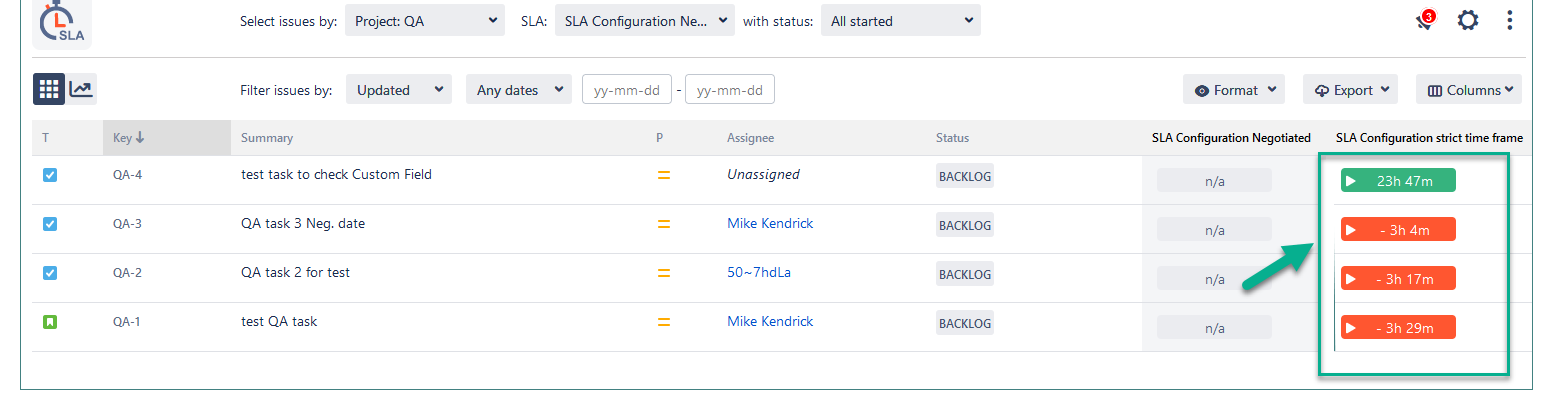
Task: Click the SLA stopwatch logo icon
Action: [x=61, y=22]
